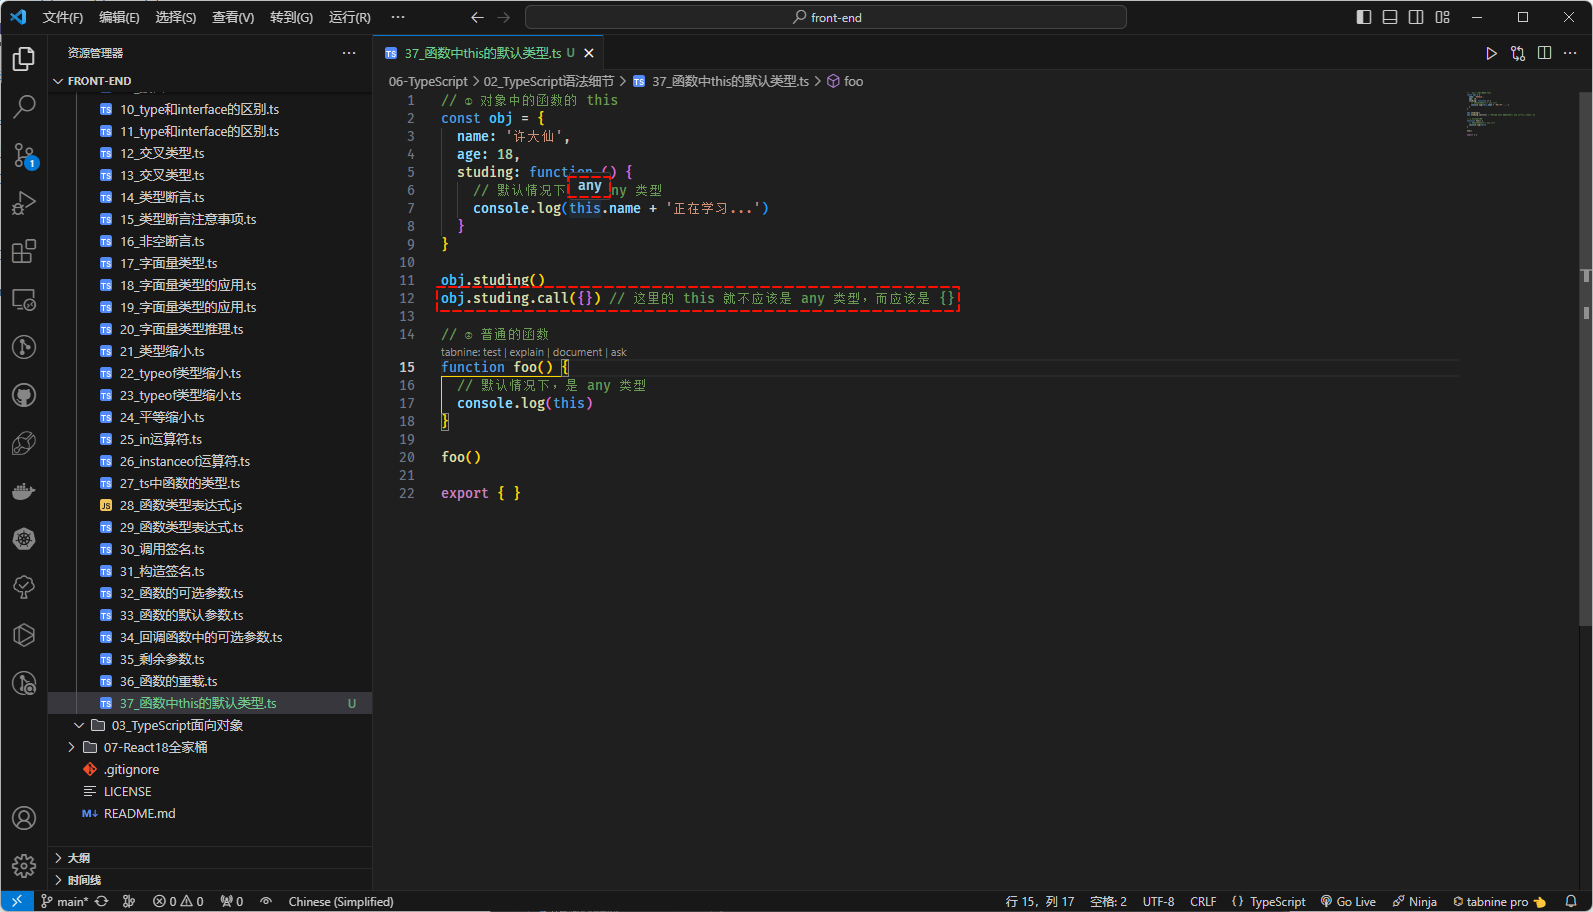The image size is (1593, 912).
Task: Open the Source Control view
Action: coord(24,155)
